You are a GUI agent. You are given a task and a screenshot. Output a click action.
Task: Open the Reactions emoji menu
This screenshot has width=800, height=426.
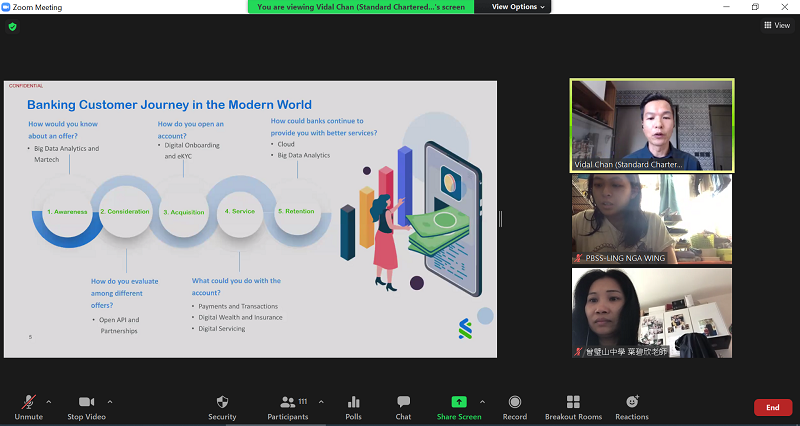[x=631, y=402]
